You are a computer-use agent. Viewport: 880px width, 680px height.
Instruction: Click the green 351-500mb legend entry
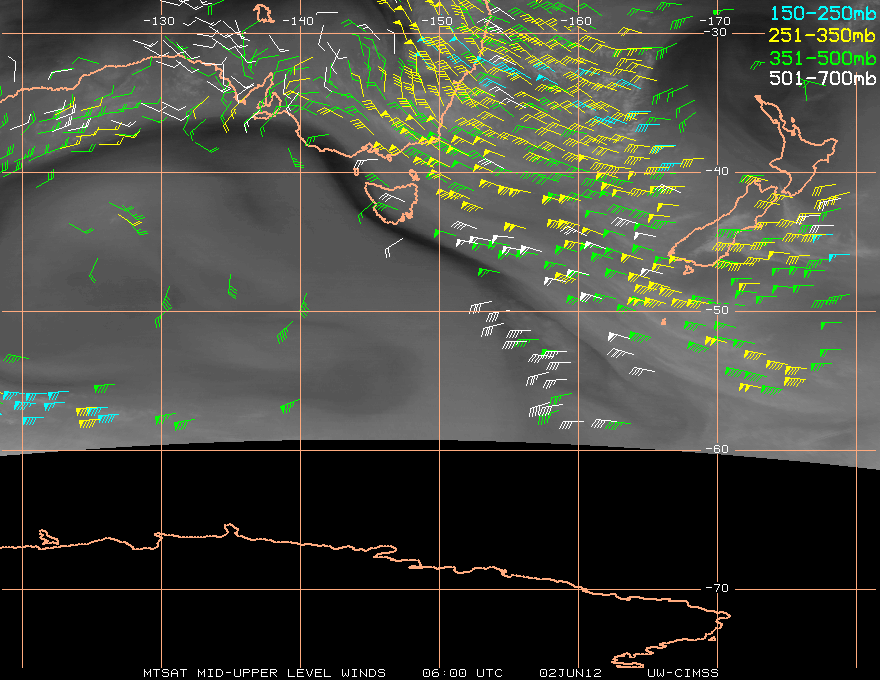pyautogui.click(x=823, y=58)
